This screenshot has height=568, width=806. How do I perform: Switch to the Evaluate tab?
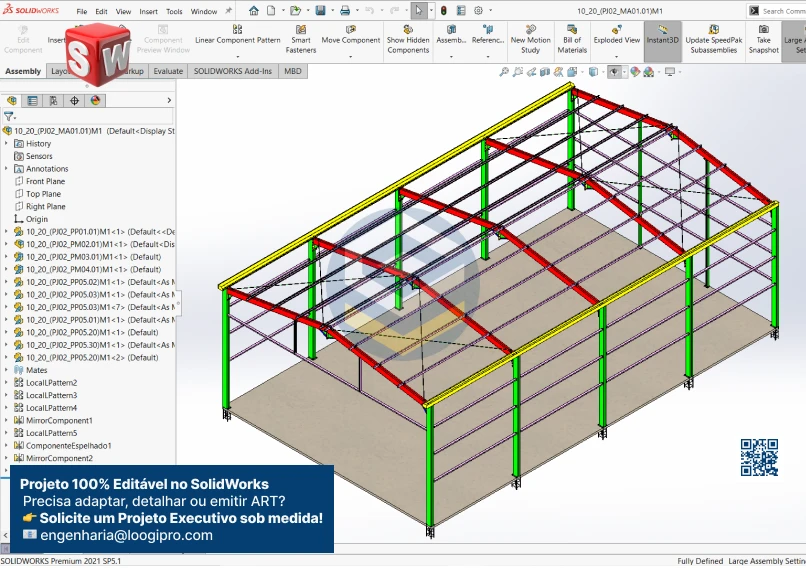[168, 72]
